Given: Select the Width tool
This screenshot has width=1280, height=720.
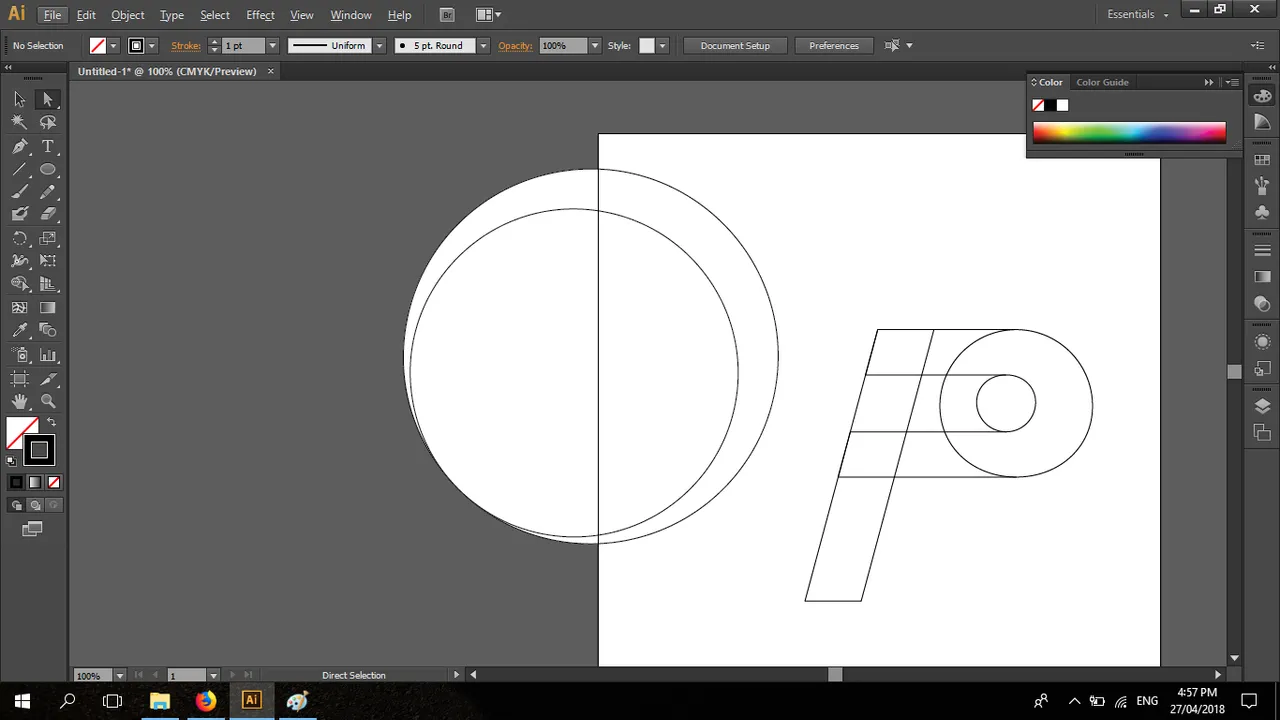Looking at the screenshot, I should pos(19,261).
